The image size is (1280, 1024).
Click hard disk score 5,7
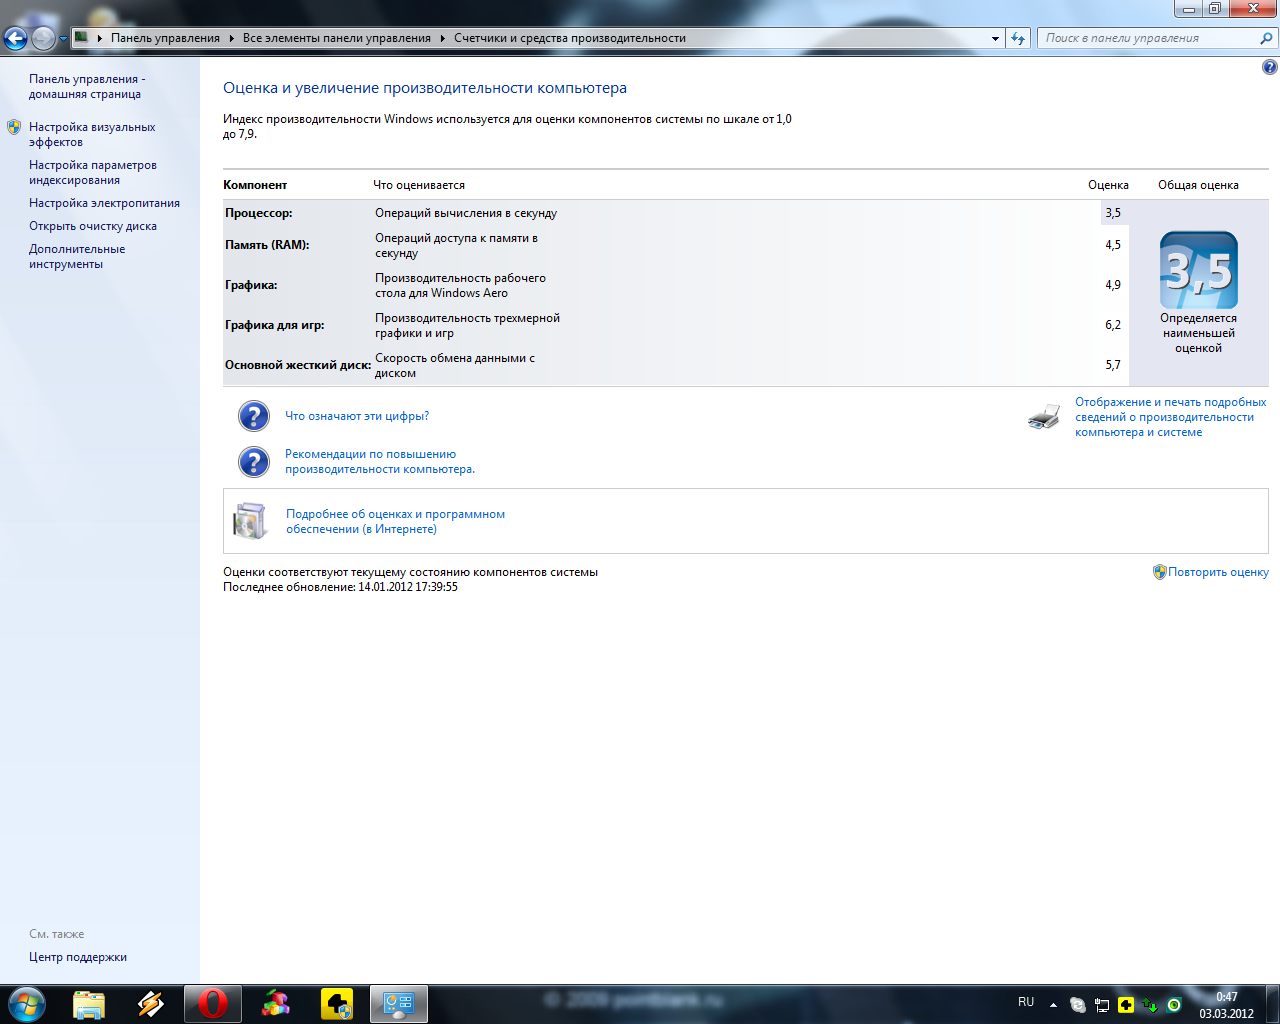[x=1113, y=365]
